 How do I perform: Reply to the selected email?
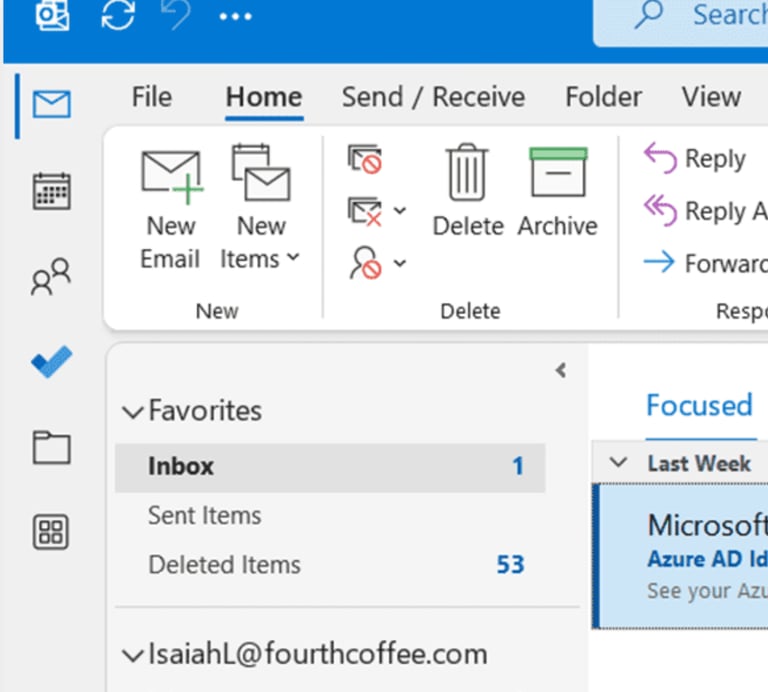pos(695,158)
